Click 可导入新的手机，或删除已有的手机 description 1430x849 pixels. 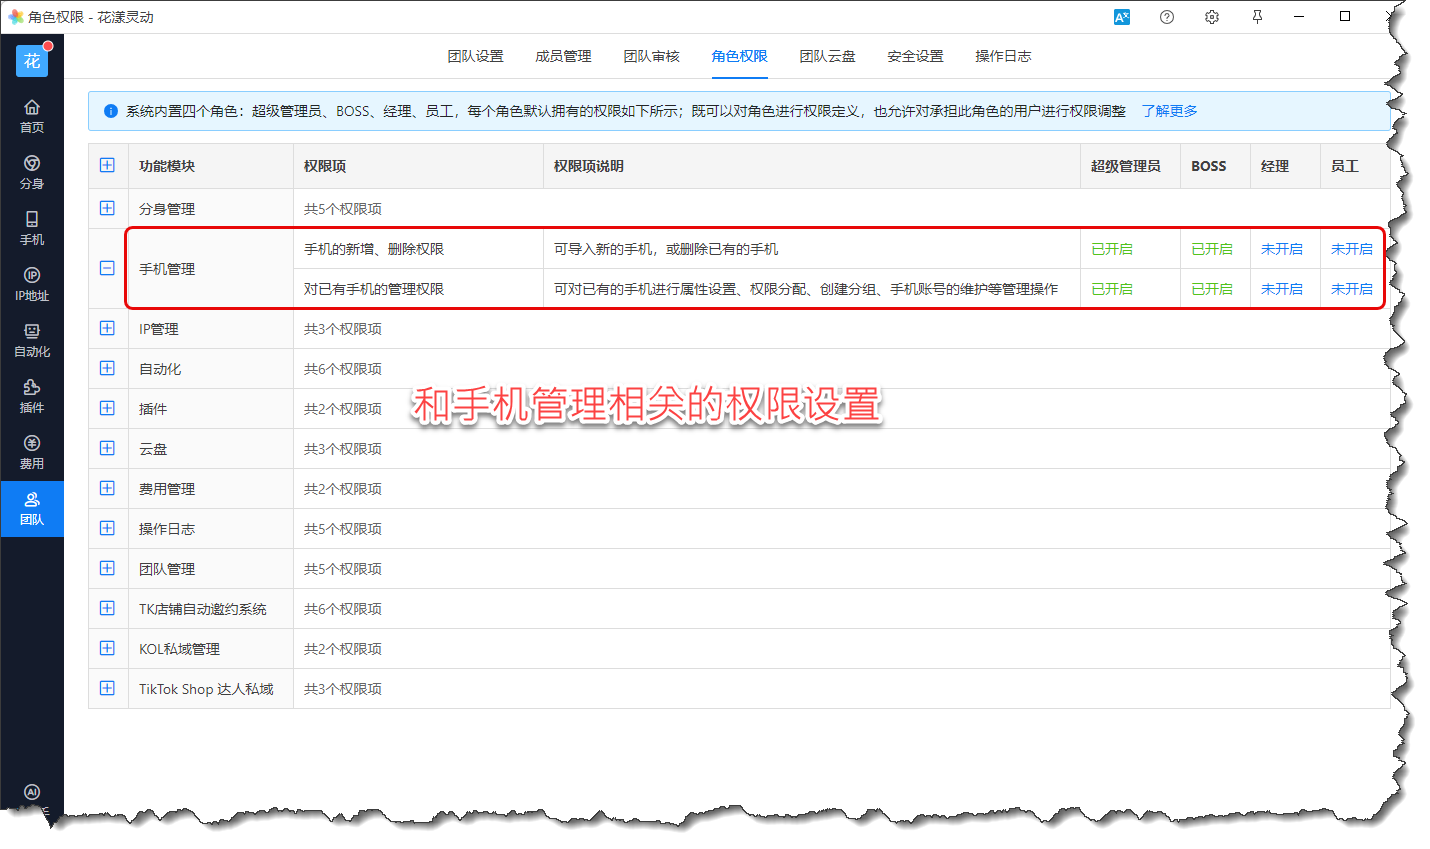pos(666,249)
